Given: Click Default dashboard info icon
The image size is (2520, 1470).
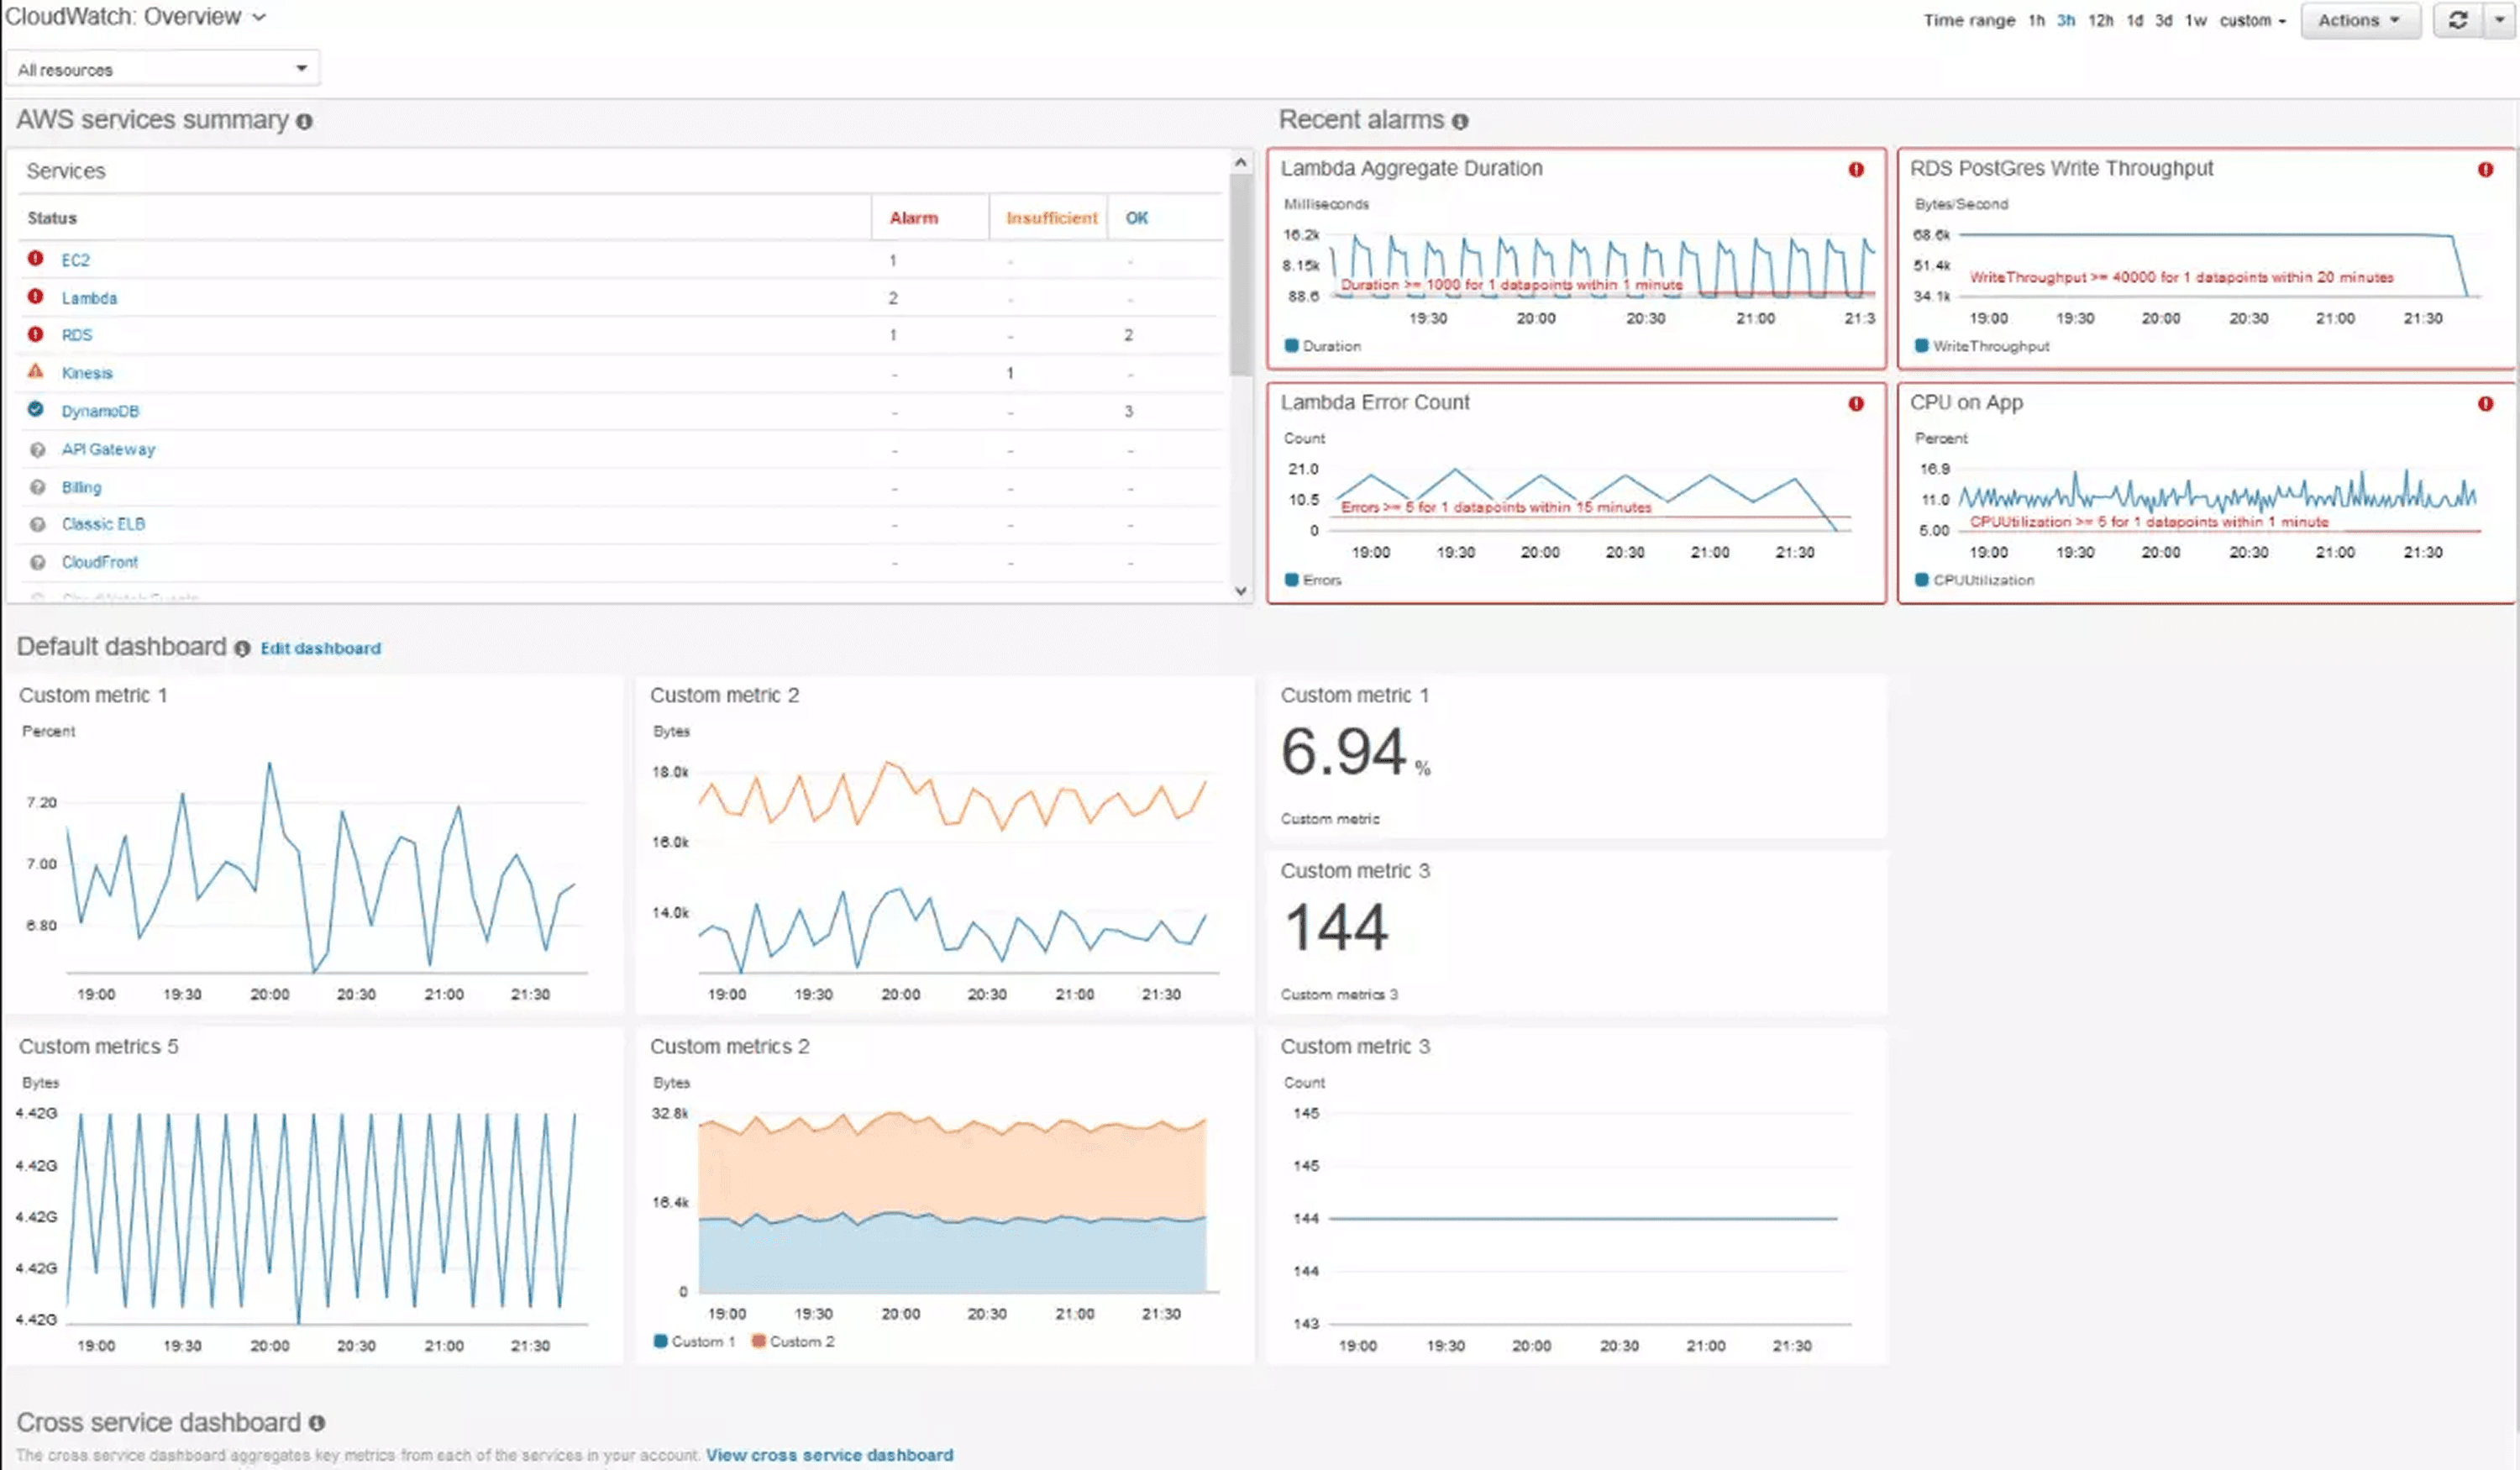Looking at the screenshot, I should [242, 649].
